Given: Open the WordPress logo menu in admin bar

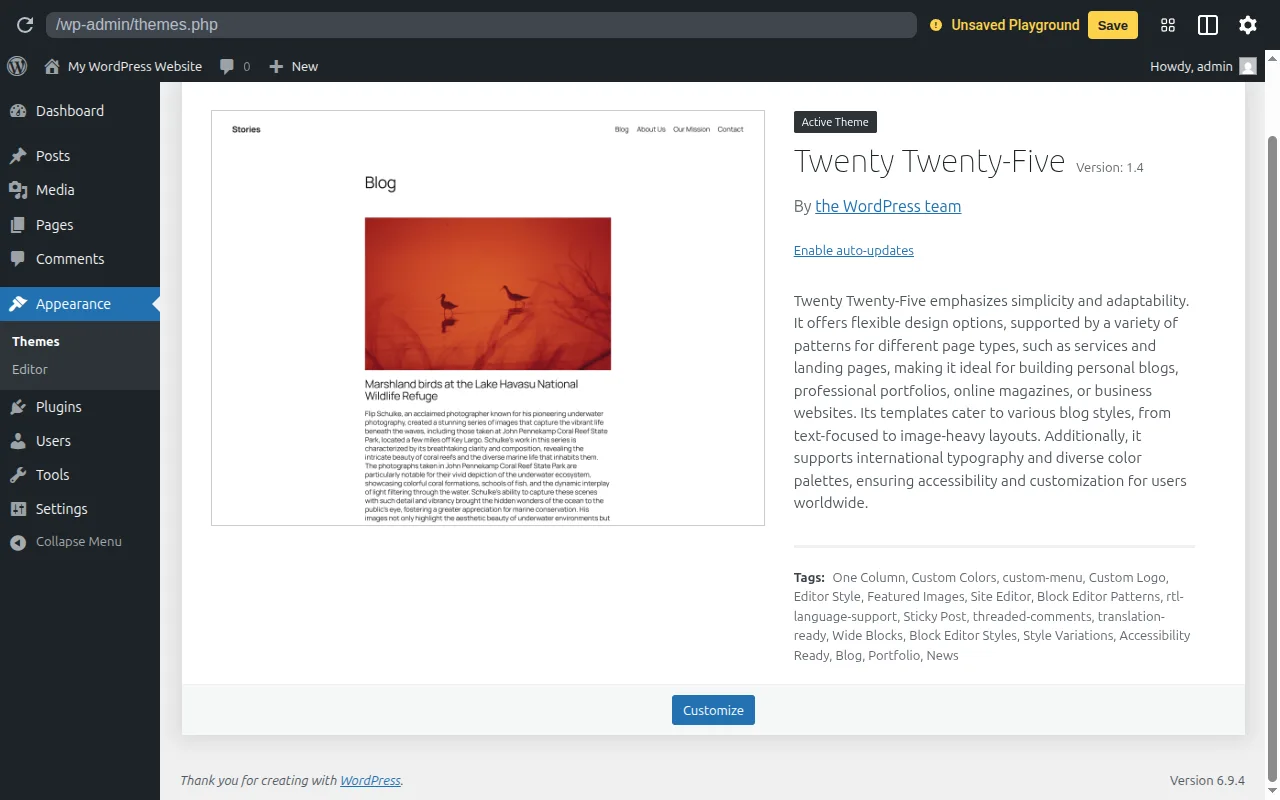Looking at the screenshot, I should pyautogui.click(x=16, y=66).
